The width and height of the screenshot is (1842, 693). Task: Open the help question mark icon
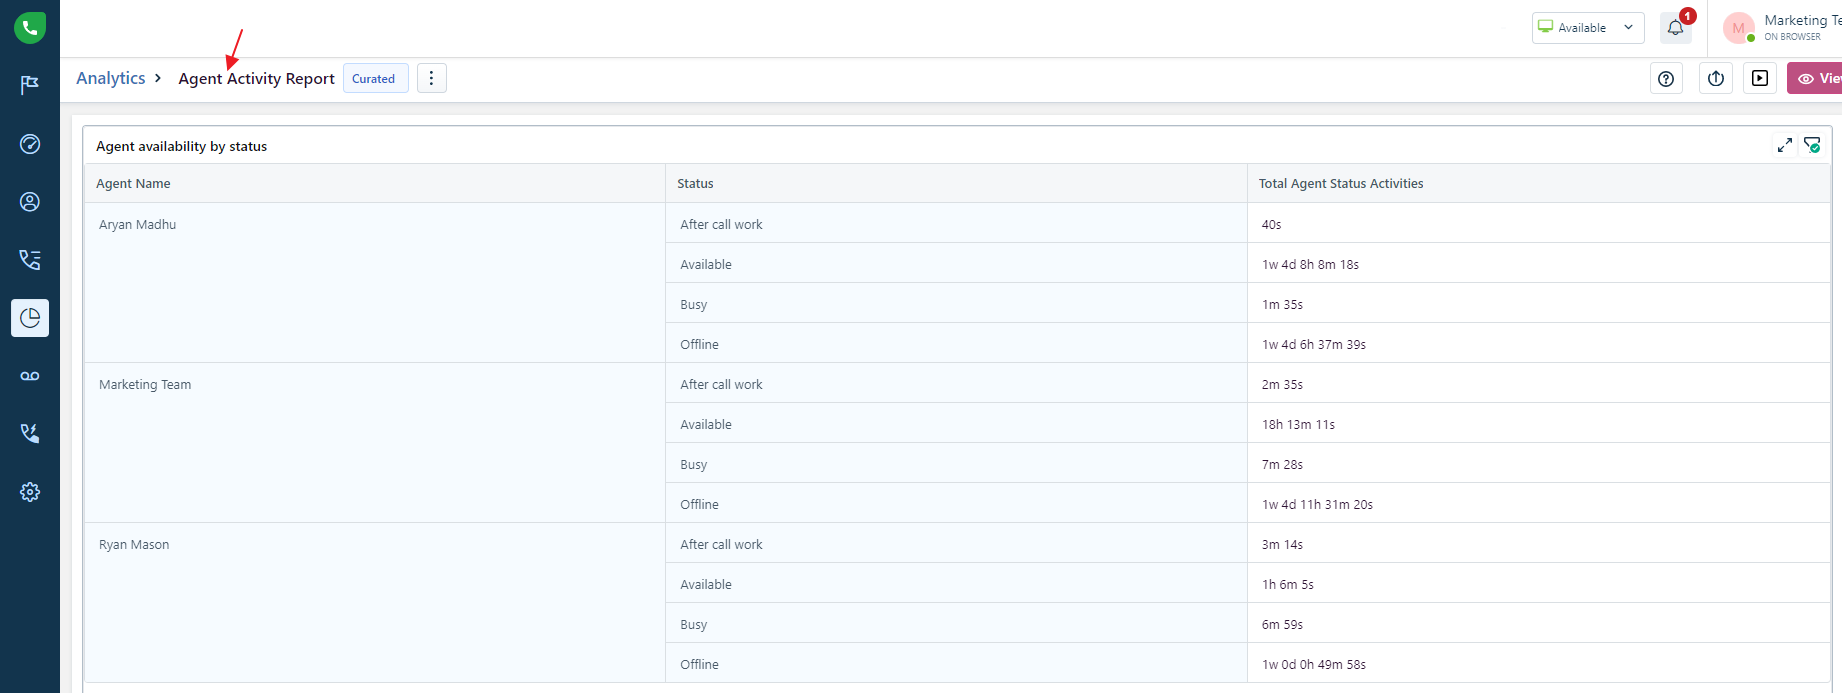pos(1666,78)
